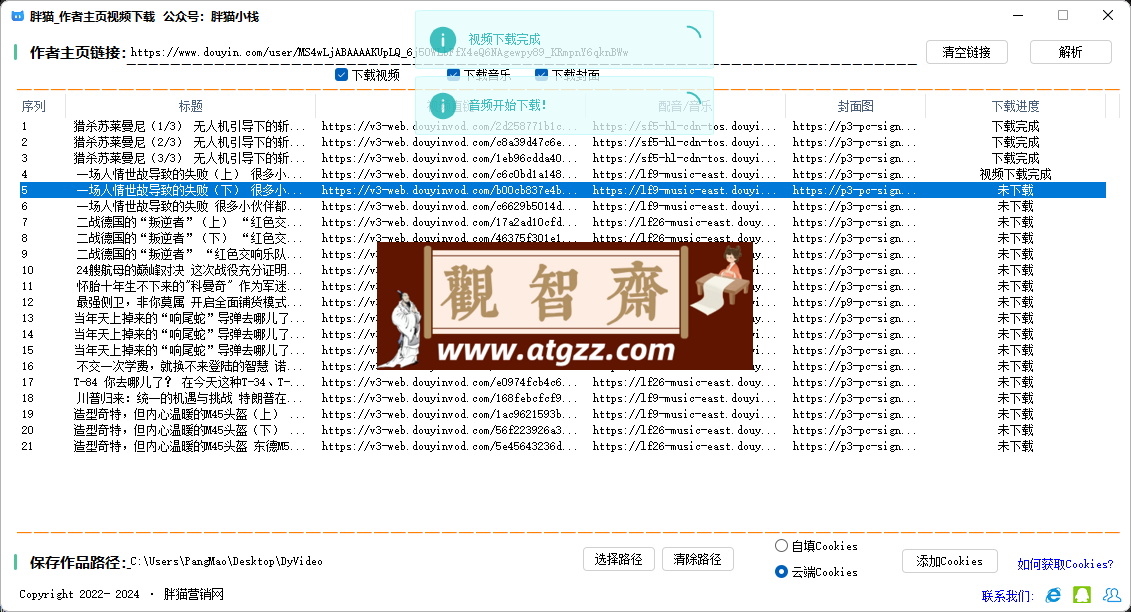Click info icon on 视频下载完成 notification
1131x612 pixels.
[x=442, y=40]
